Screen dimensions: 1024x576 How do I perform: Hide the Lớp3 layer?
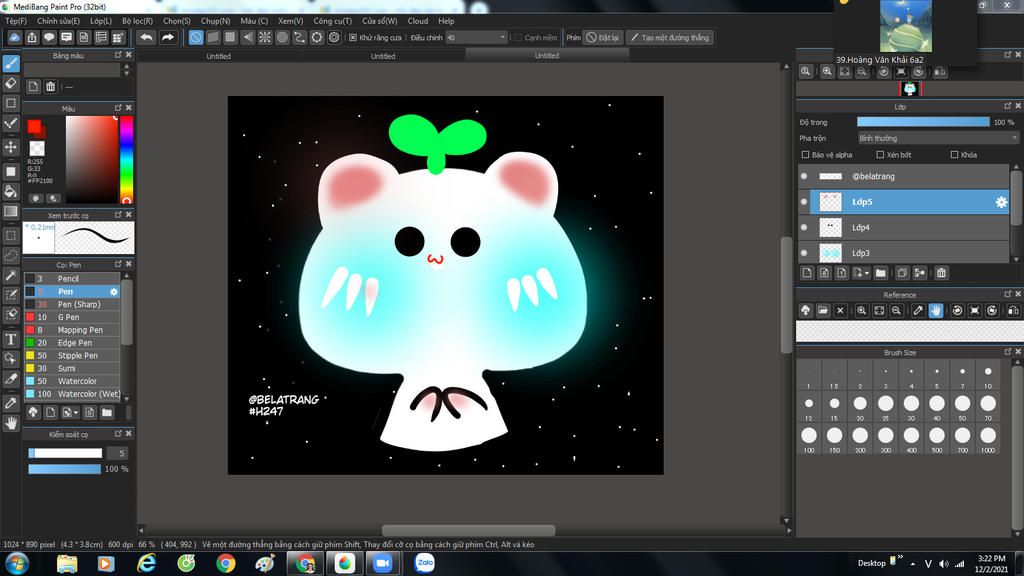click(x=804, y=253)
